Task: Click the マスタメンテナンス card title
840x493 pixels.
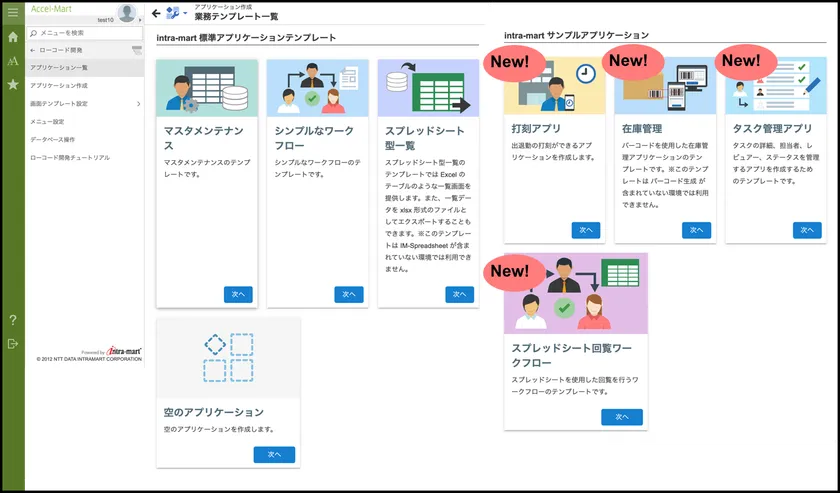Action: tap(203, 138)
